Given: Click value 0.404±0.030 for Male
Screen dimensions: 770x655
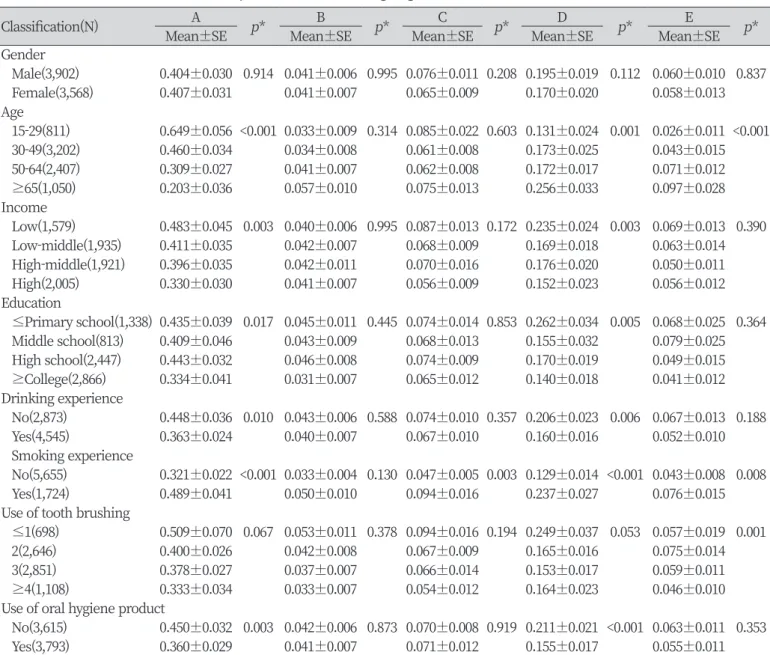Looking at the screenshot, I should click(x=195, y=74).
